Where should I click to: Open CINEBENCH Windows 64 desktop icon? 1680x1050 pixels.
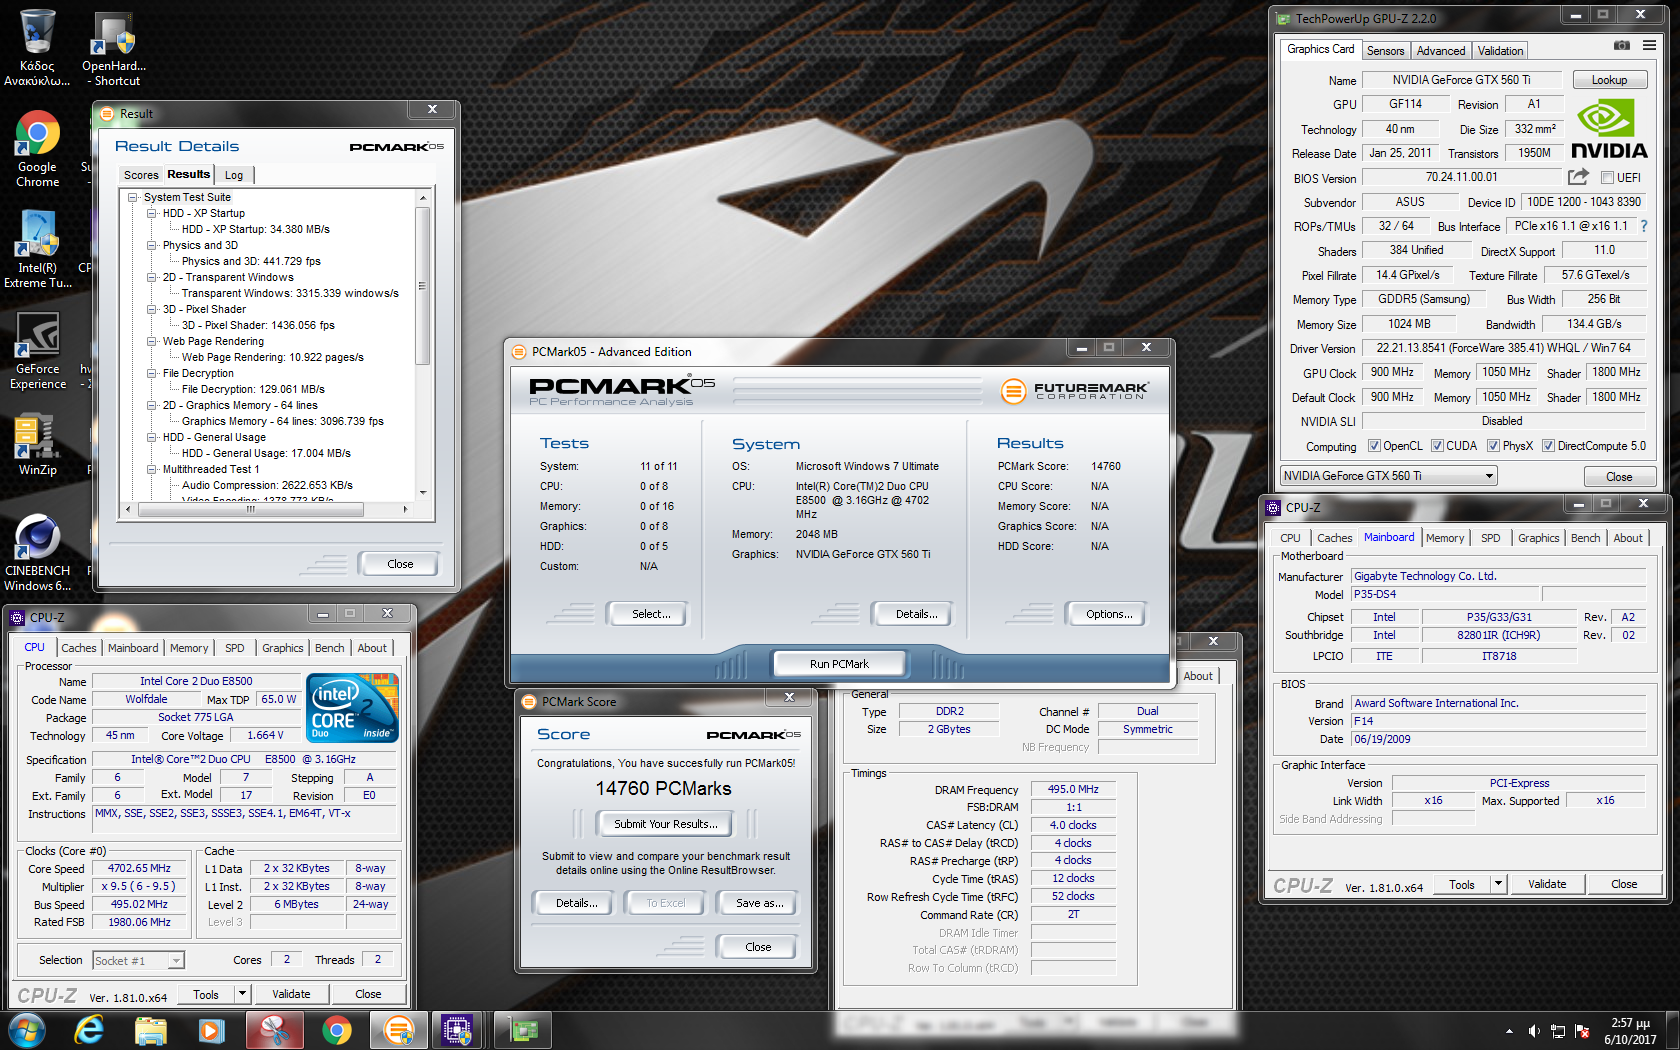tap(37, 553)
